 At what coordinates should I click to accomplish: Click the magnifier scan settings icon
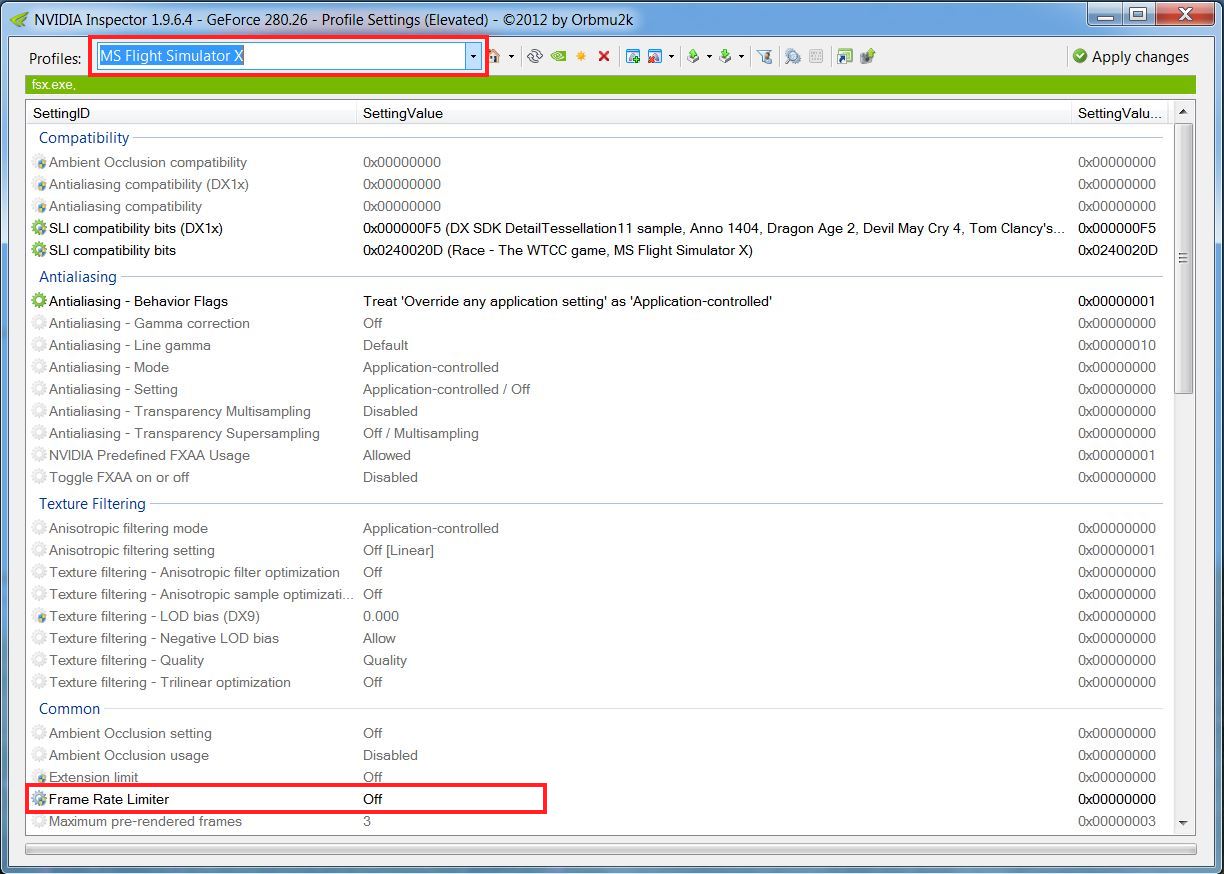tap(793, 57)
